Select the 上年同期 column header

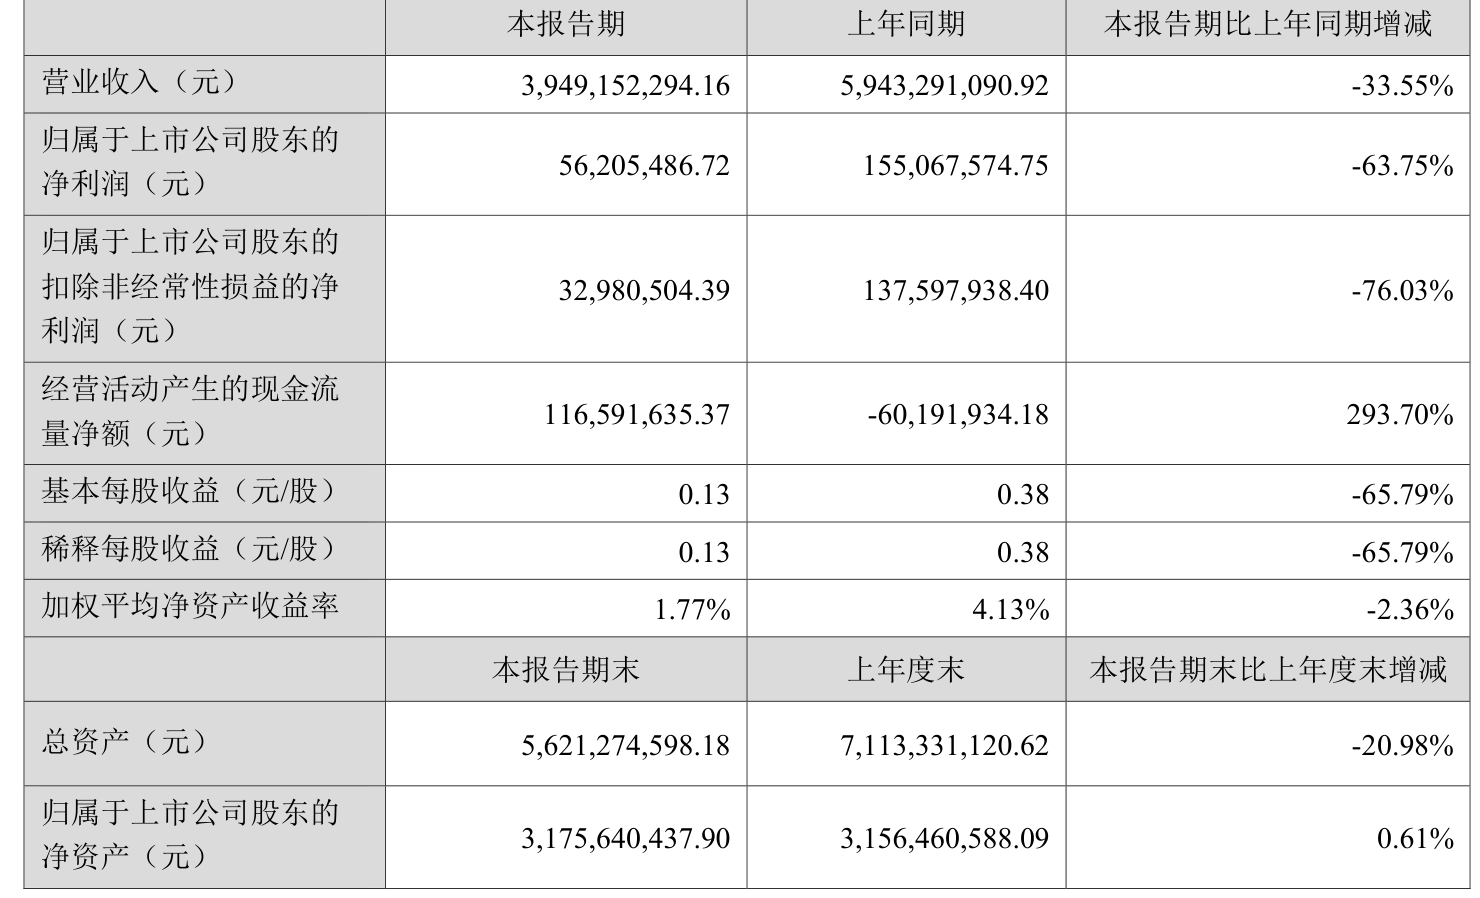[906, 24]
